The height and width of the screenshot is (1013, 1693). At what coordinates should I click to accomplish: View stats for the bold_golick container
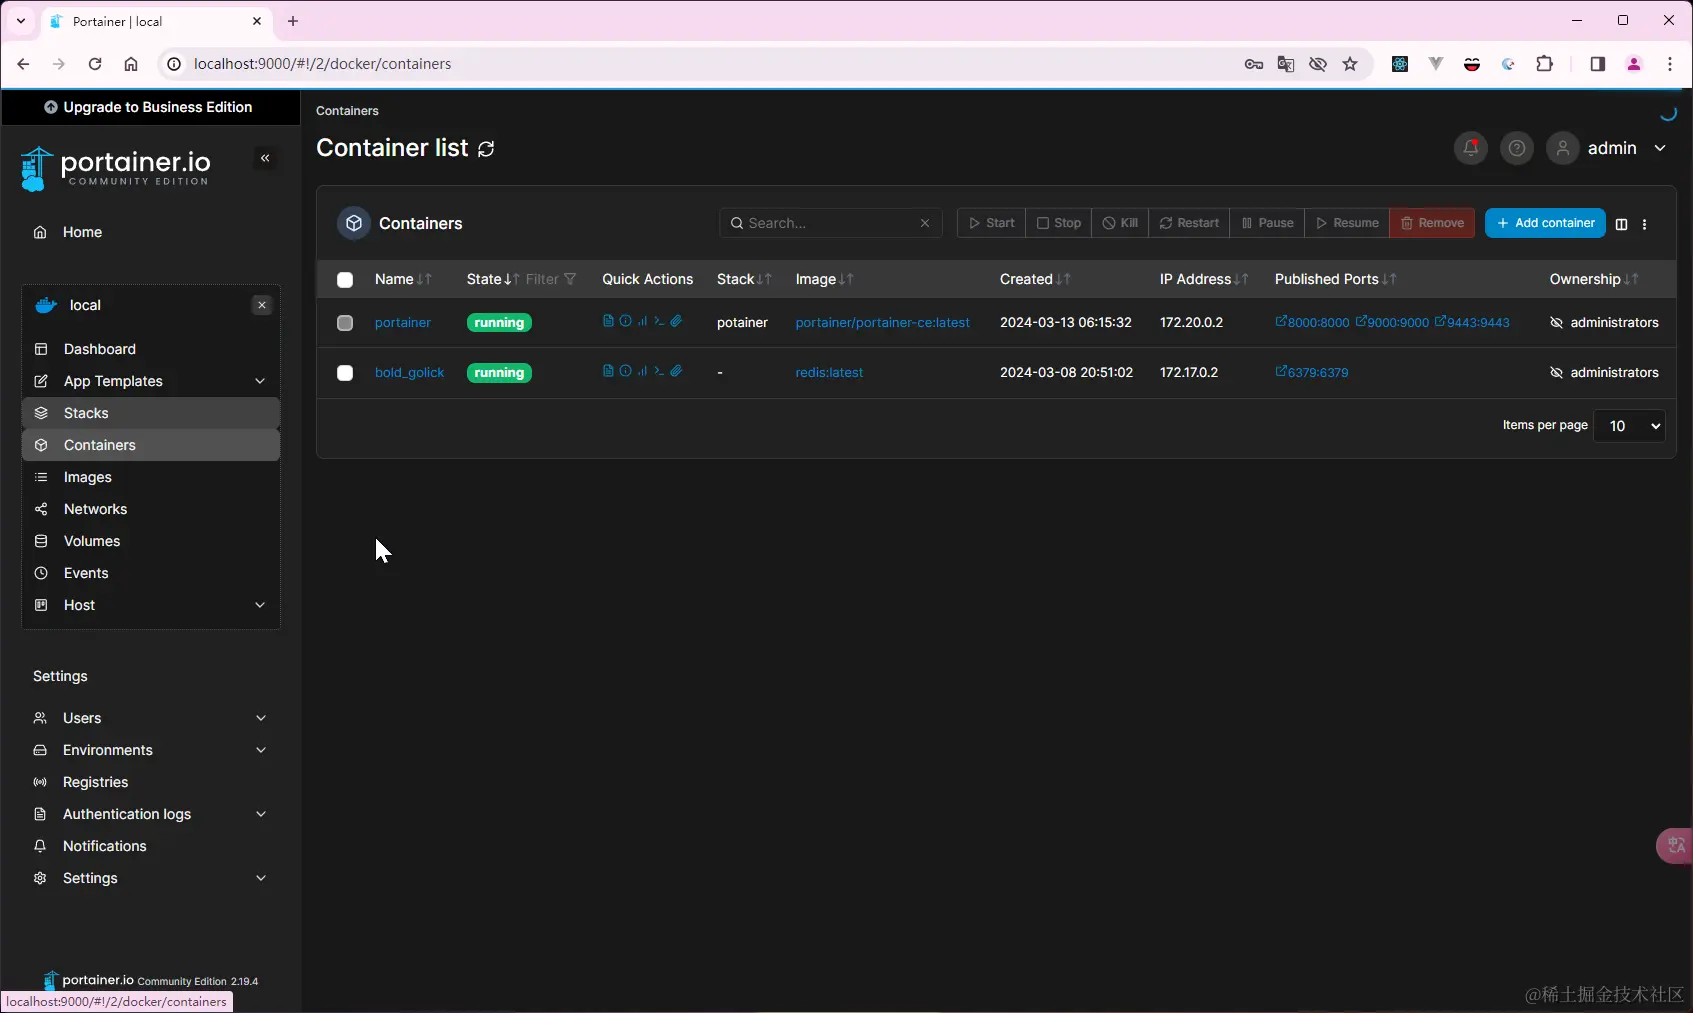click(x=642, y=371)
